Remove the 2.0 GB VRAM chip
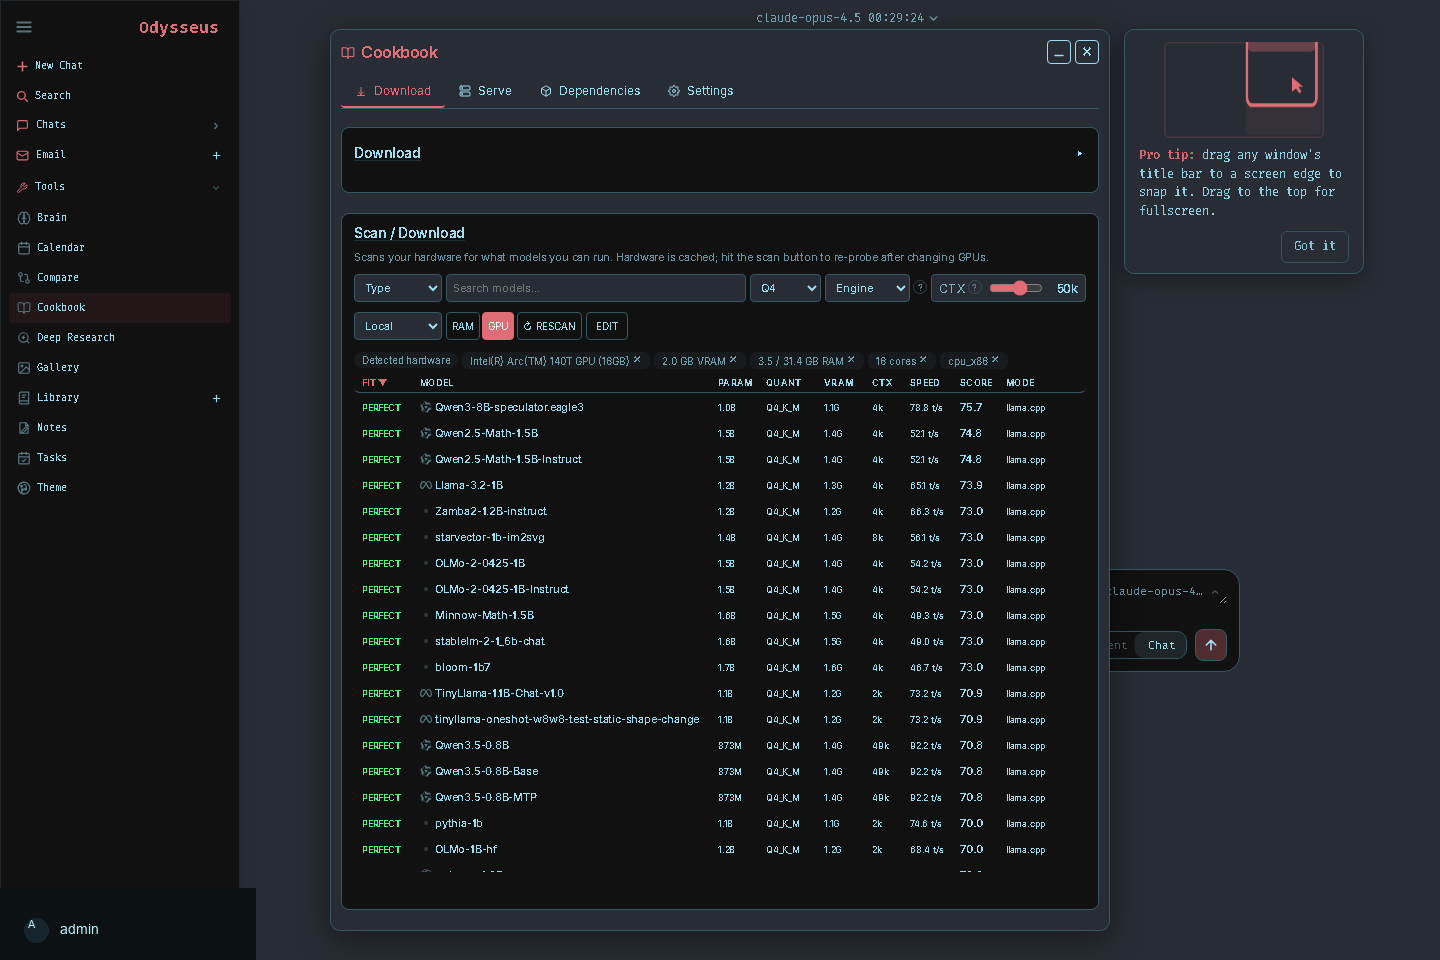 tap(733, 360)
